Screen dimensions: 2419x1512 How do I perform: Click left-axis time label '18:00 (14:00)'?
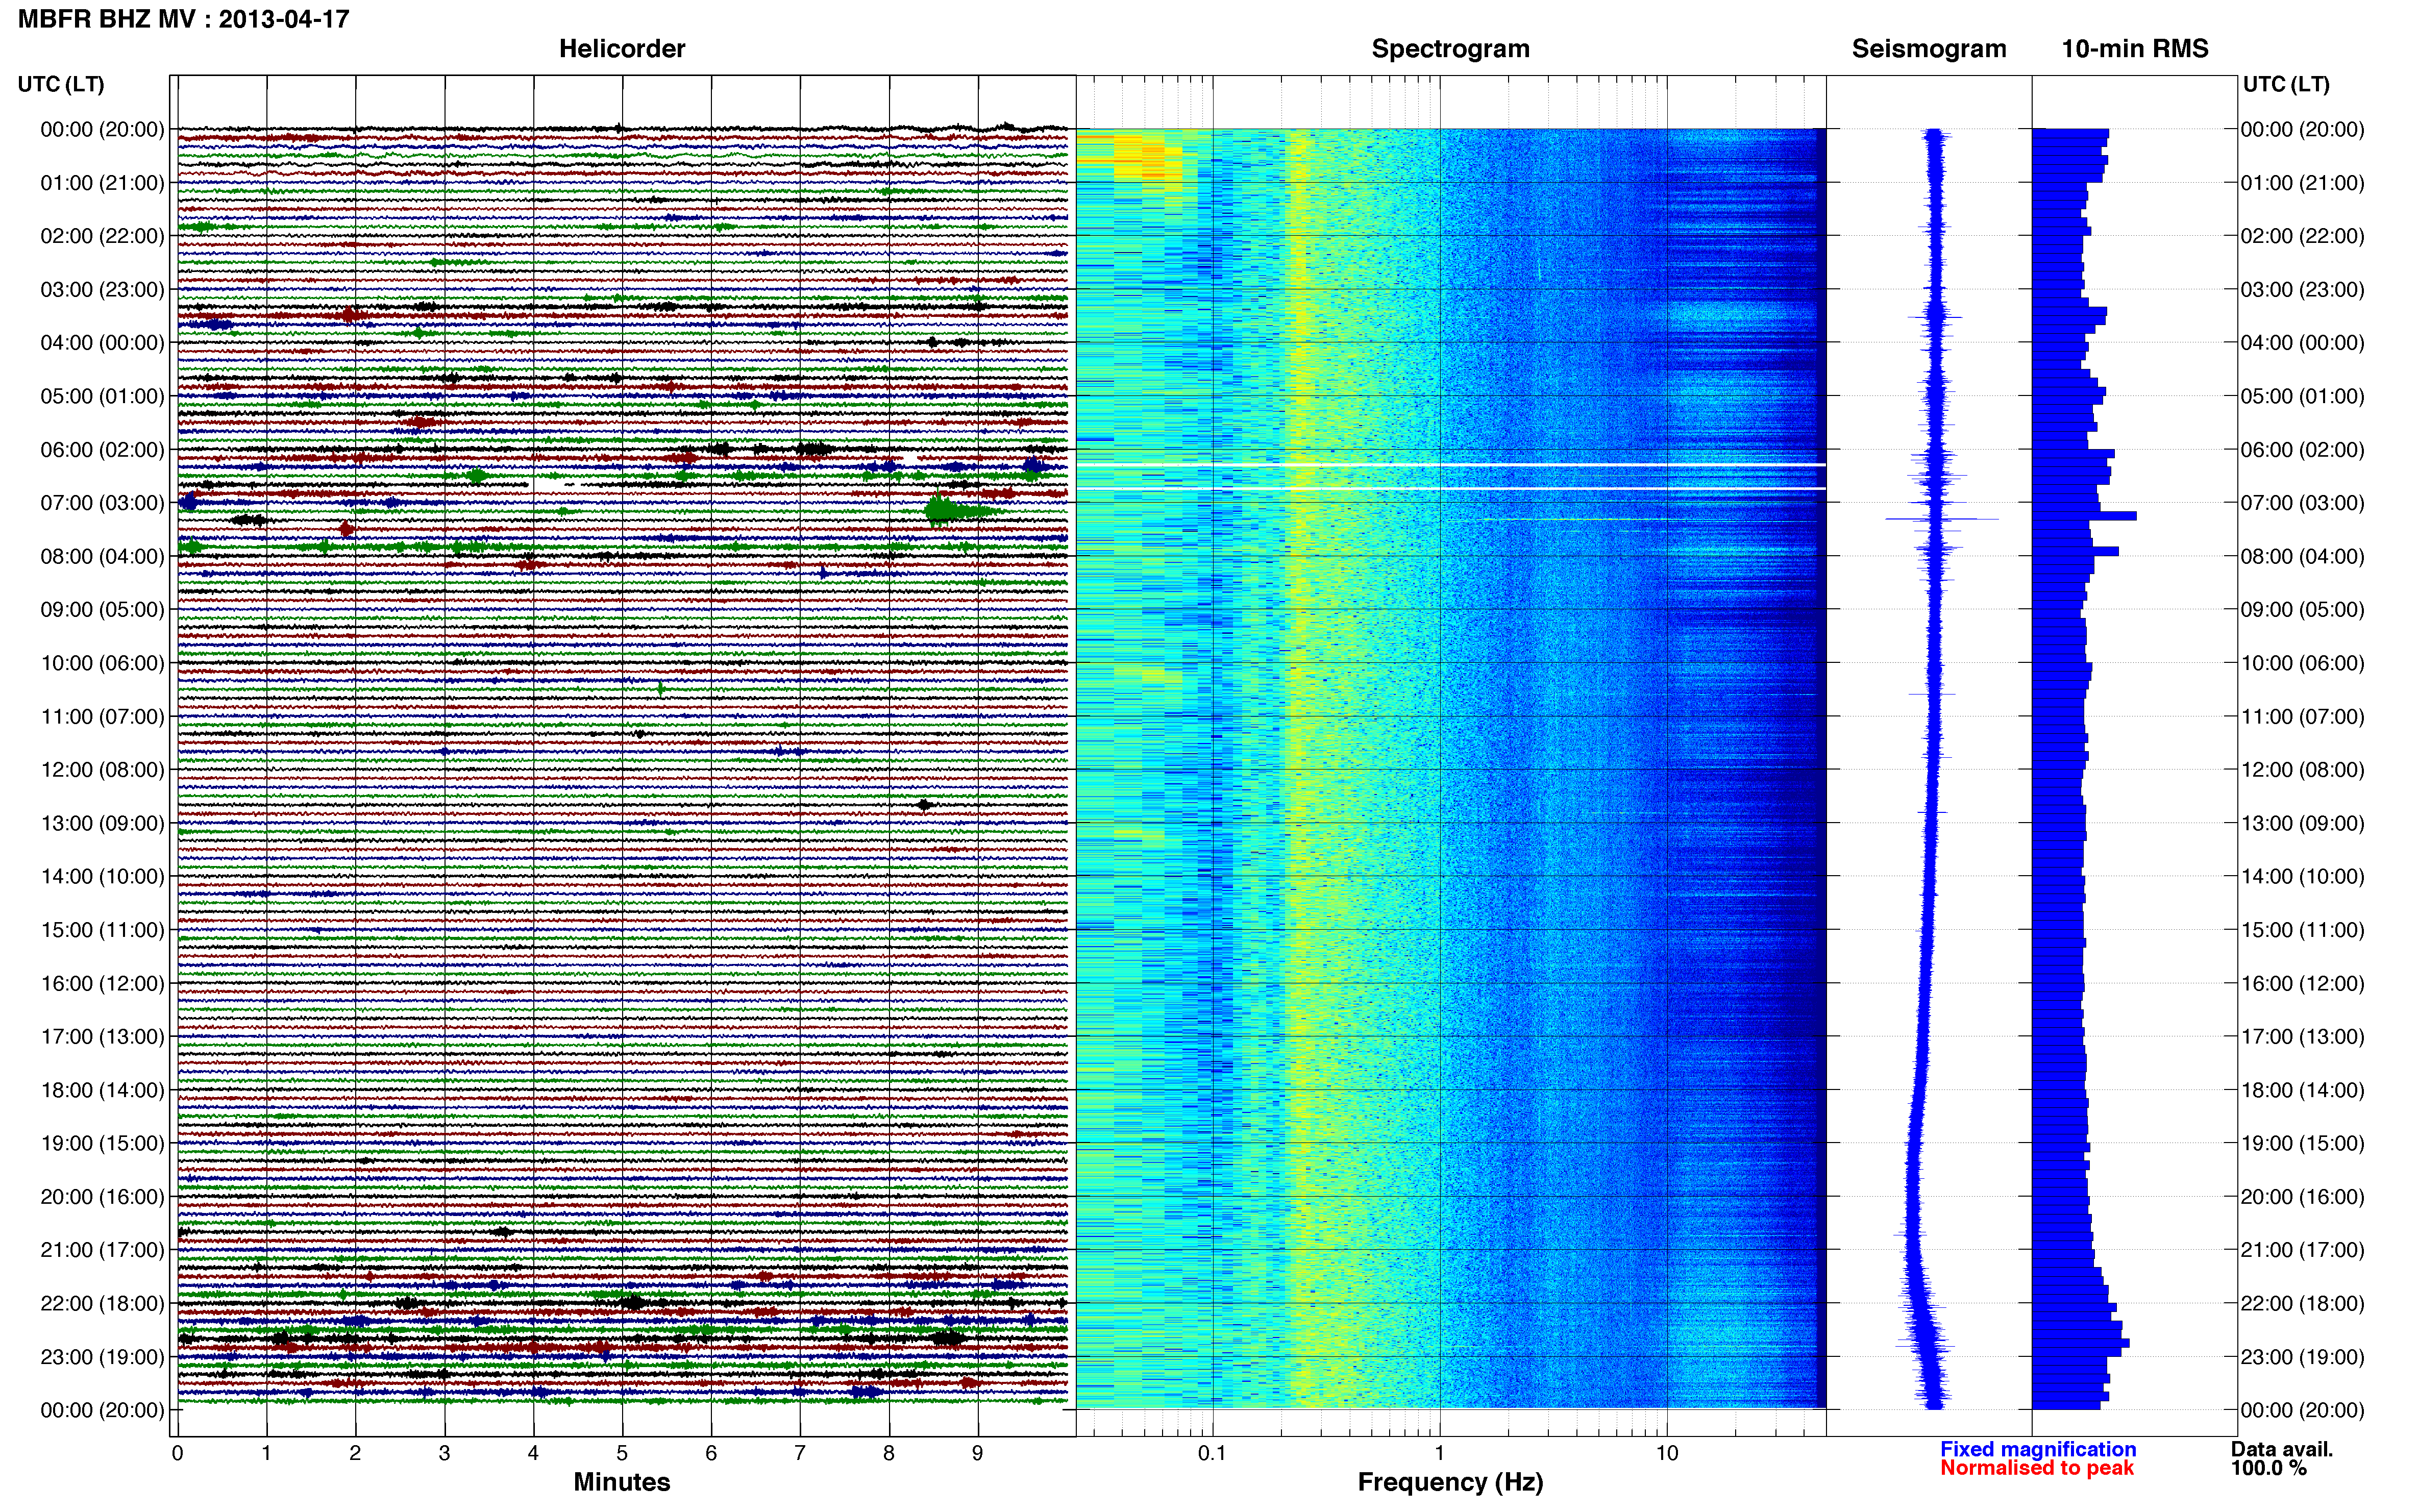pos(102,1090)
